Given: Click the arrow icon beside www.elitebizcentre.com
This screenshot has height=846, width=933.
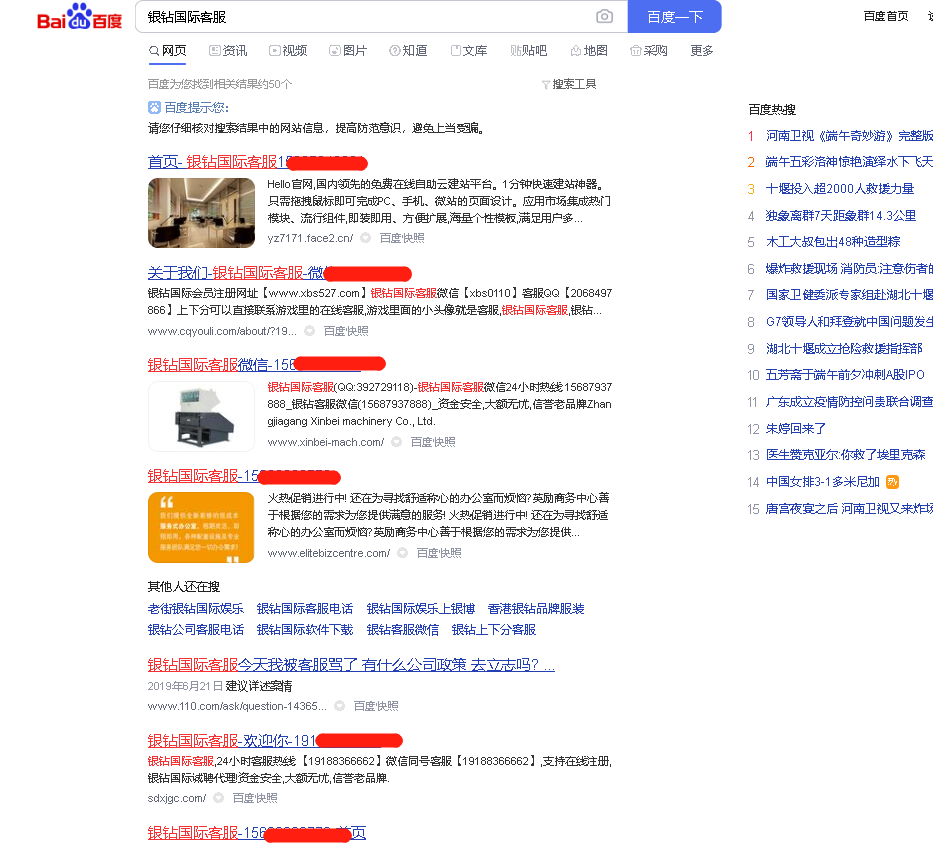Looking at the screenshot, I should (x=403, y=553).
